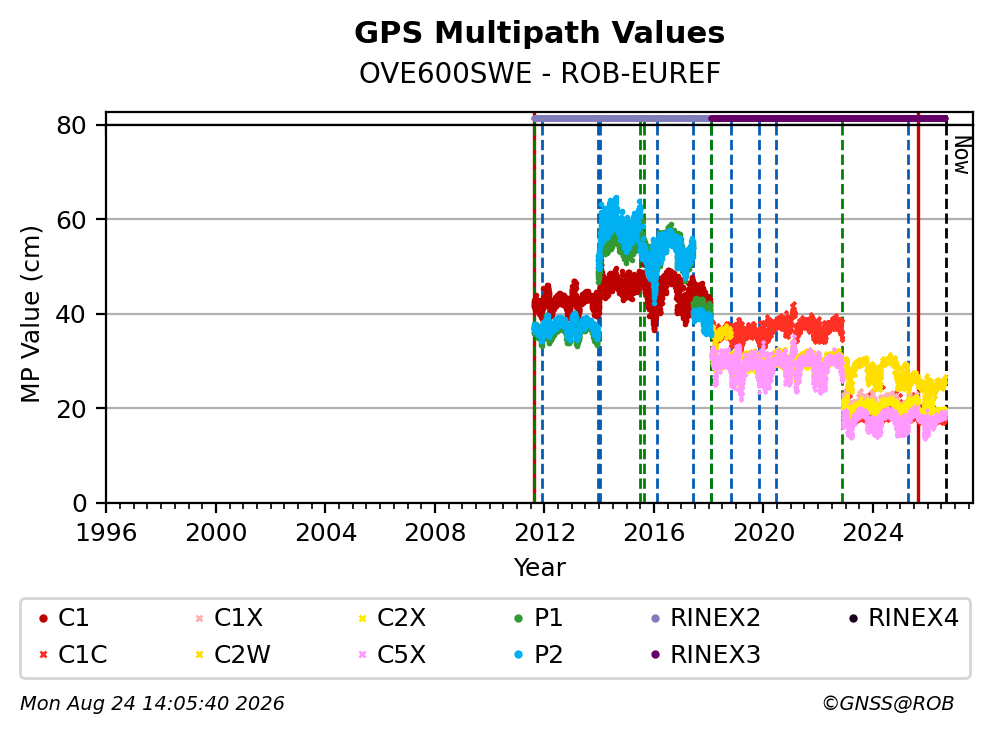Click the 2004 tick label

coord(325,533)
